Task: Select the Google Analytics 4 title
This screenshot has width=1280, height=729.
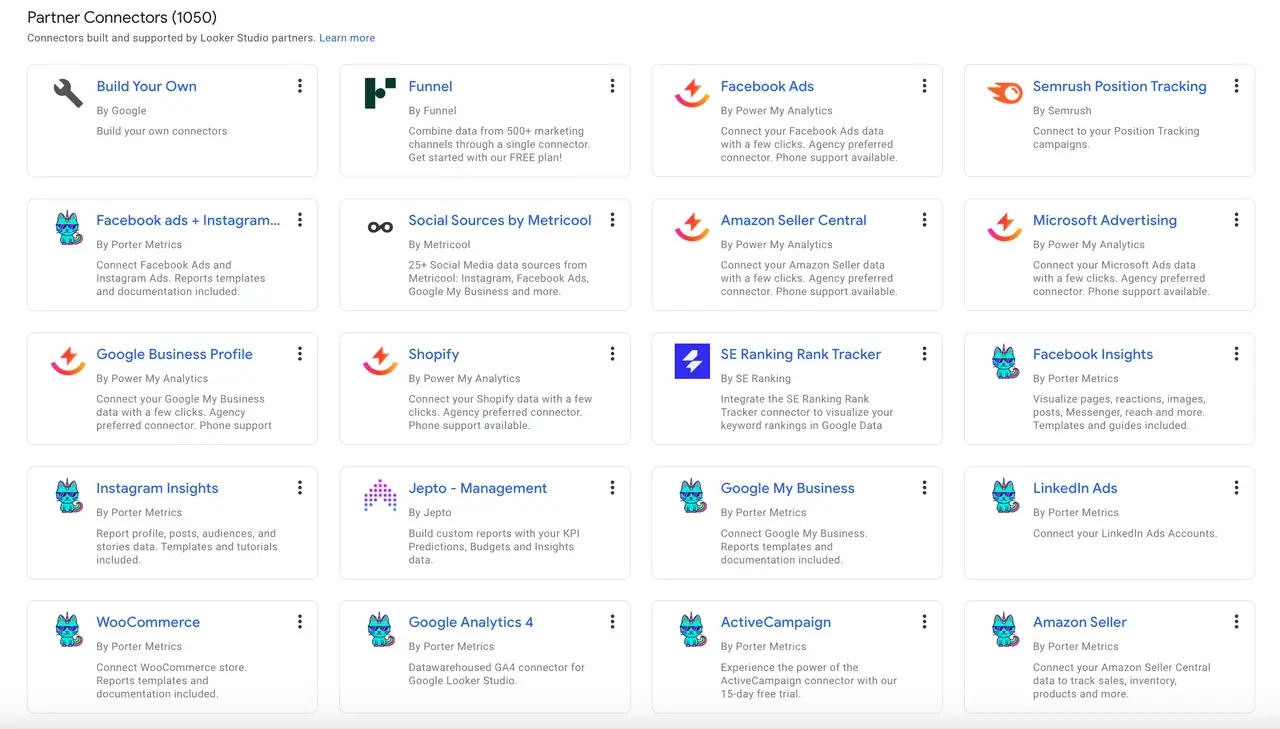Action: point(471,622)
